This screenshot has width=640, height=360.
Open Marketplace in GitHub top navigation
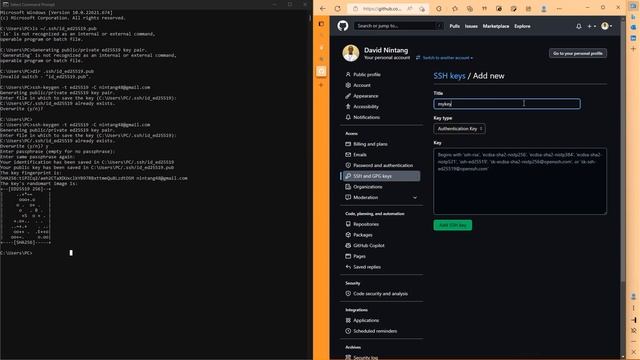tap(496, 26)
